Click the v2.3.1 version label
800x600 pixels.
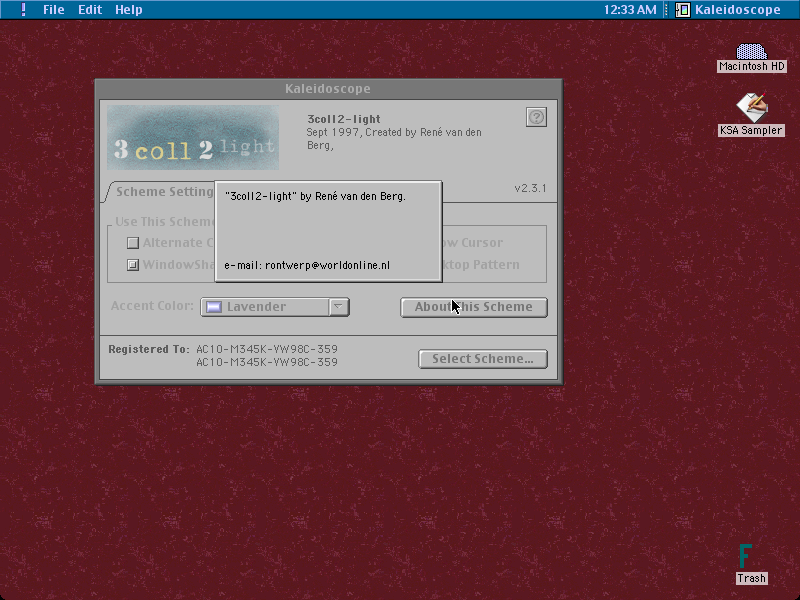pos(530,188)
